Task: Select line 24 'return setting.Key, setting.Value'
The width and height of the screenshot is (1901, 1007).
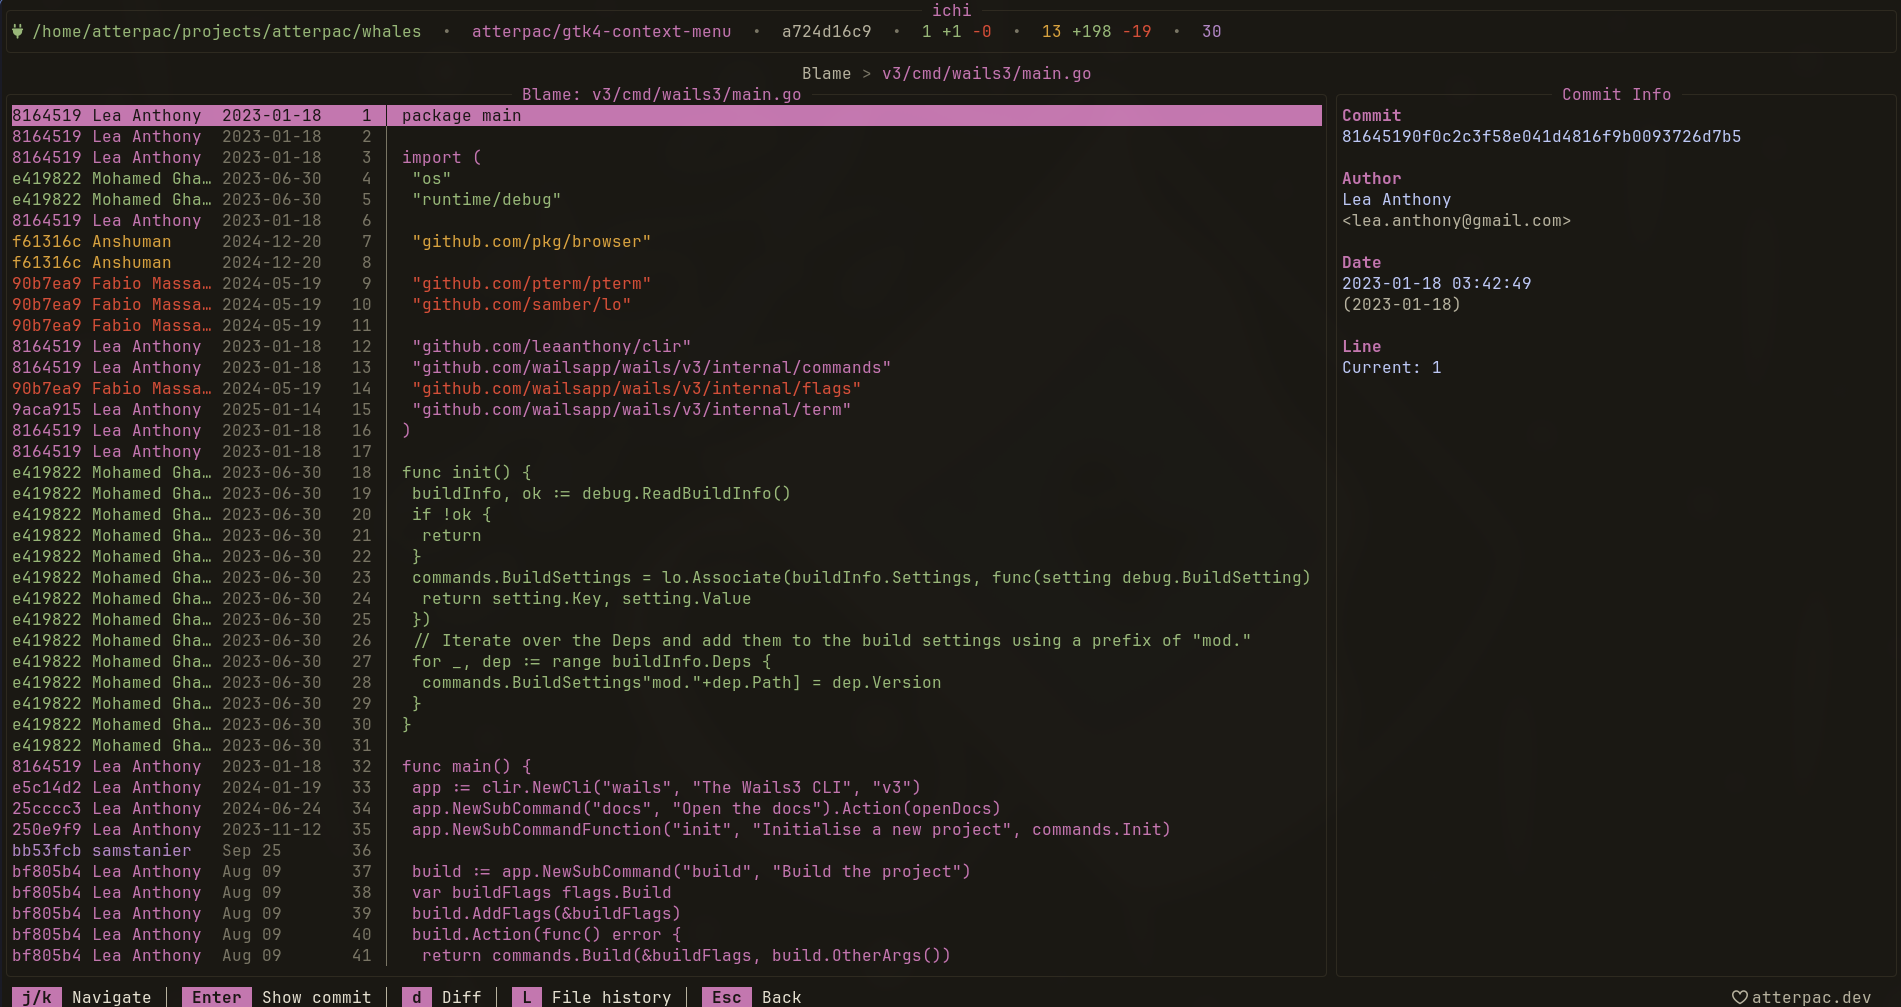Action: 666,598
